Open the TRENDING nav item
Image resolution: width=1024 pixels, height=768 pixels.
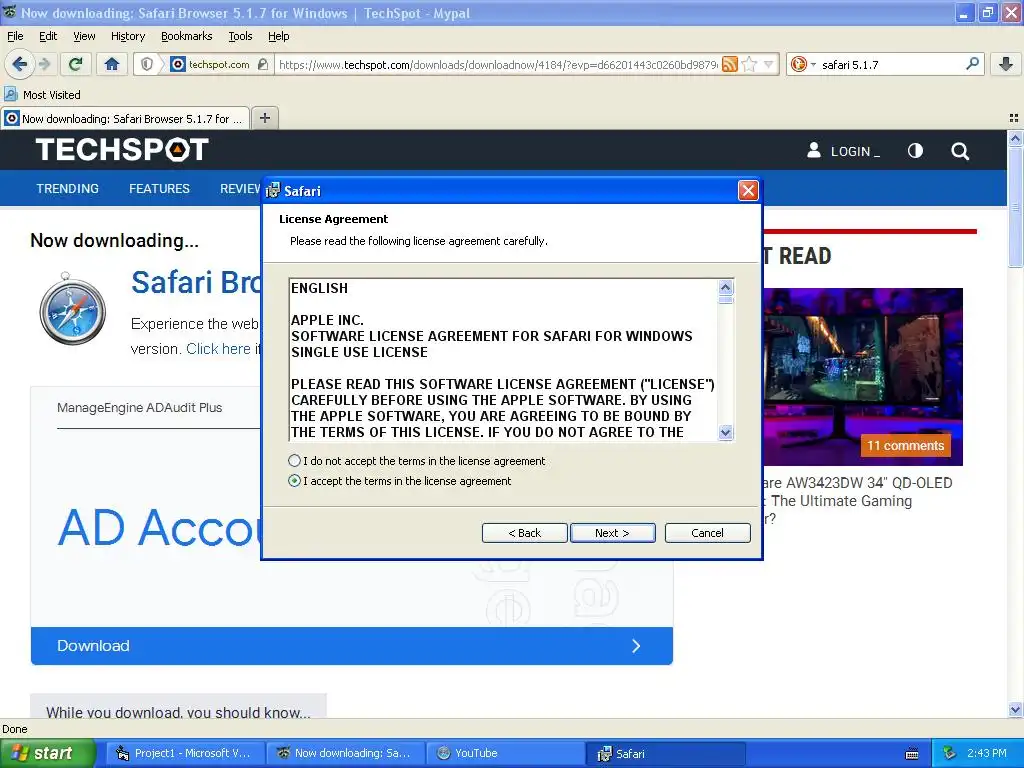tap(67, 189)
